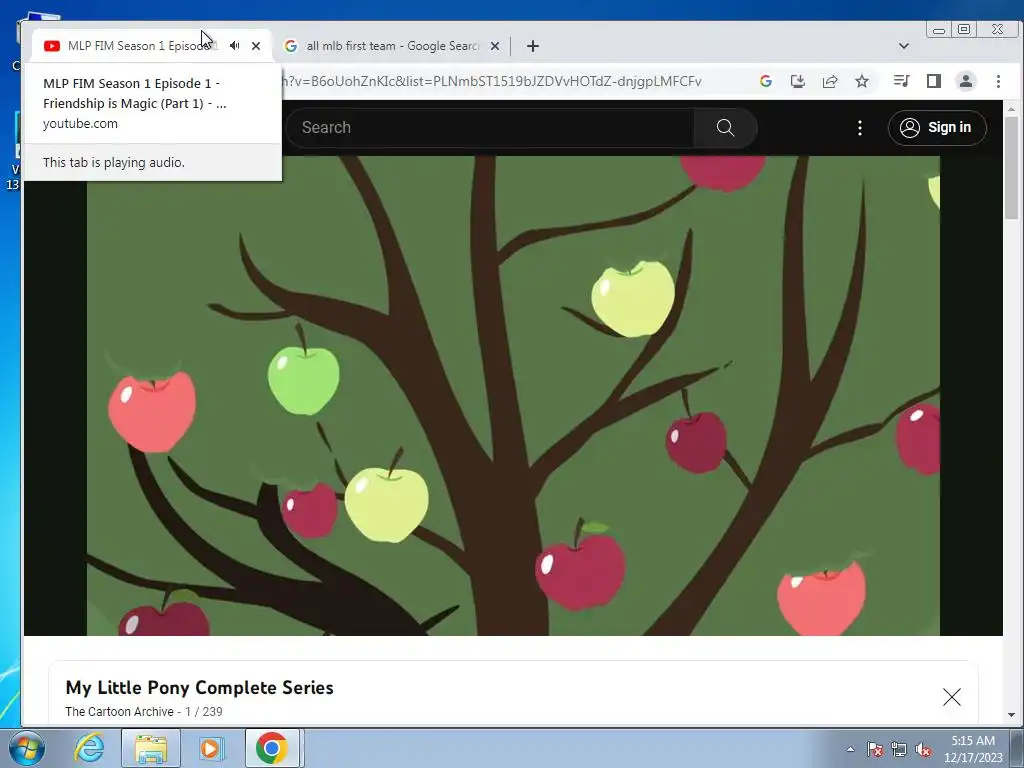Install app via the download icon in address bar
The width and height of the screenshot is (1024, 768).
coord(797,81)
